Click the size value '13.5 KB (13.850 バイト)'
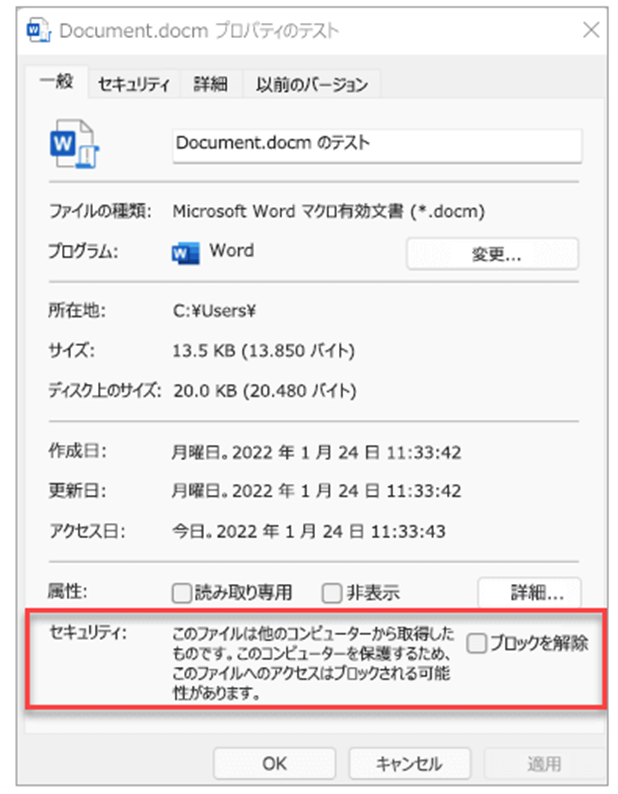 click(x=263, y=350)
